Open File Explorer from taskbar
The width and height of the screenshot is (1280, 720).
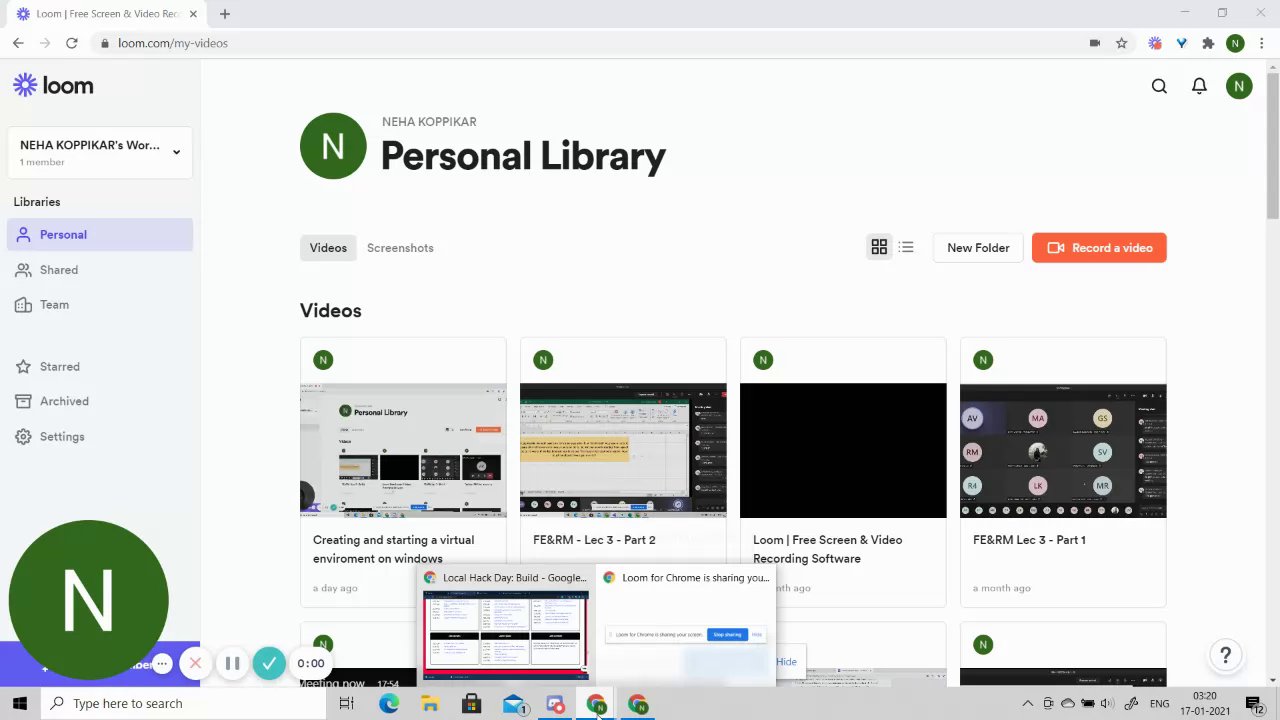tap(430, 704)
